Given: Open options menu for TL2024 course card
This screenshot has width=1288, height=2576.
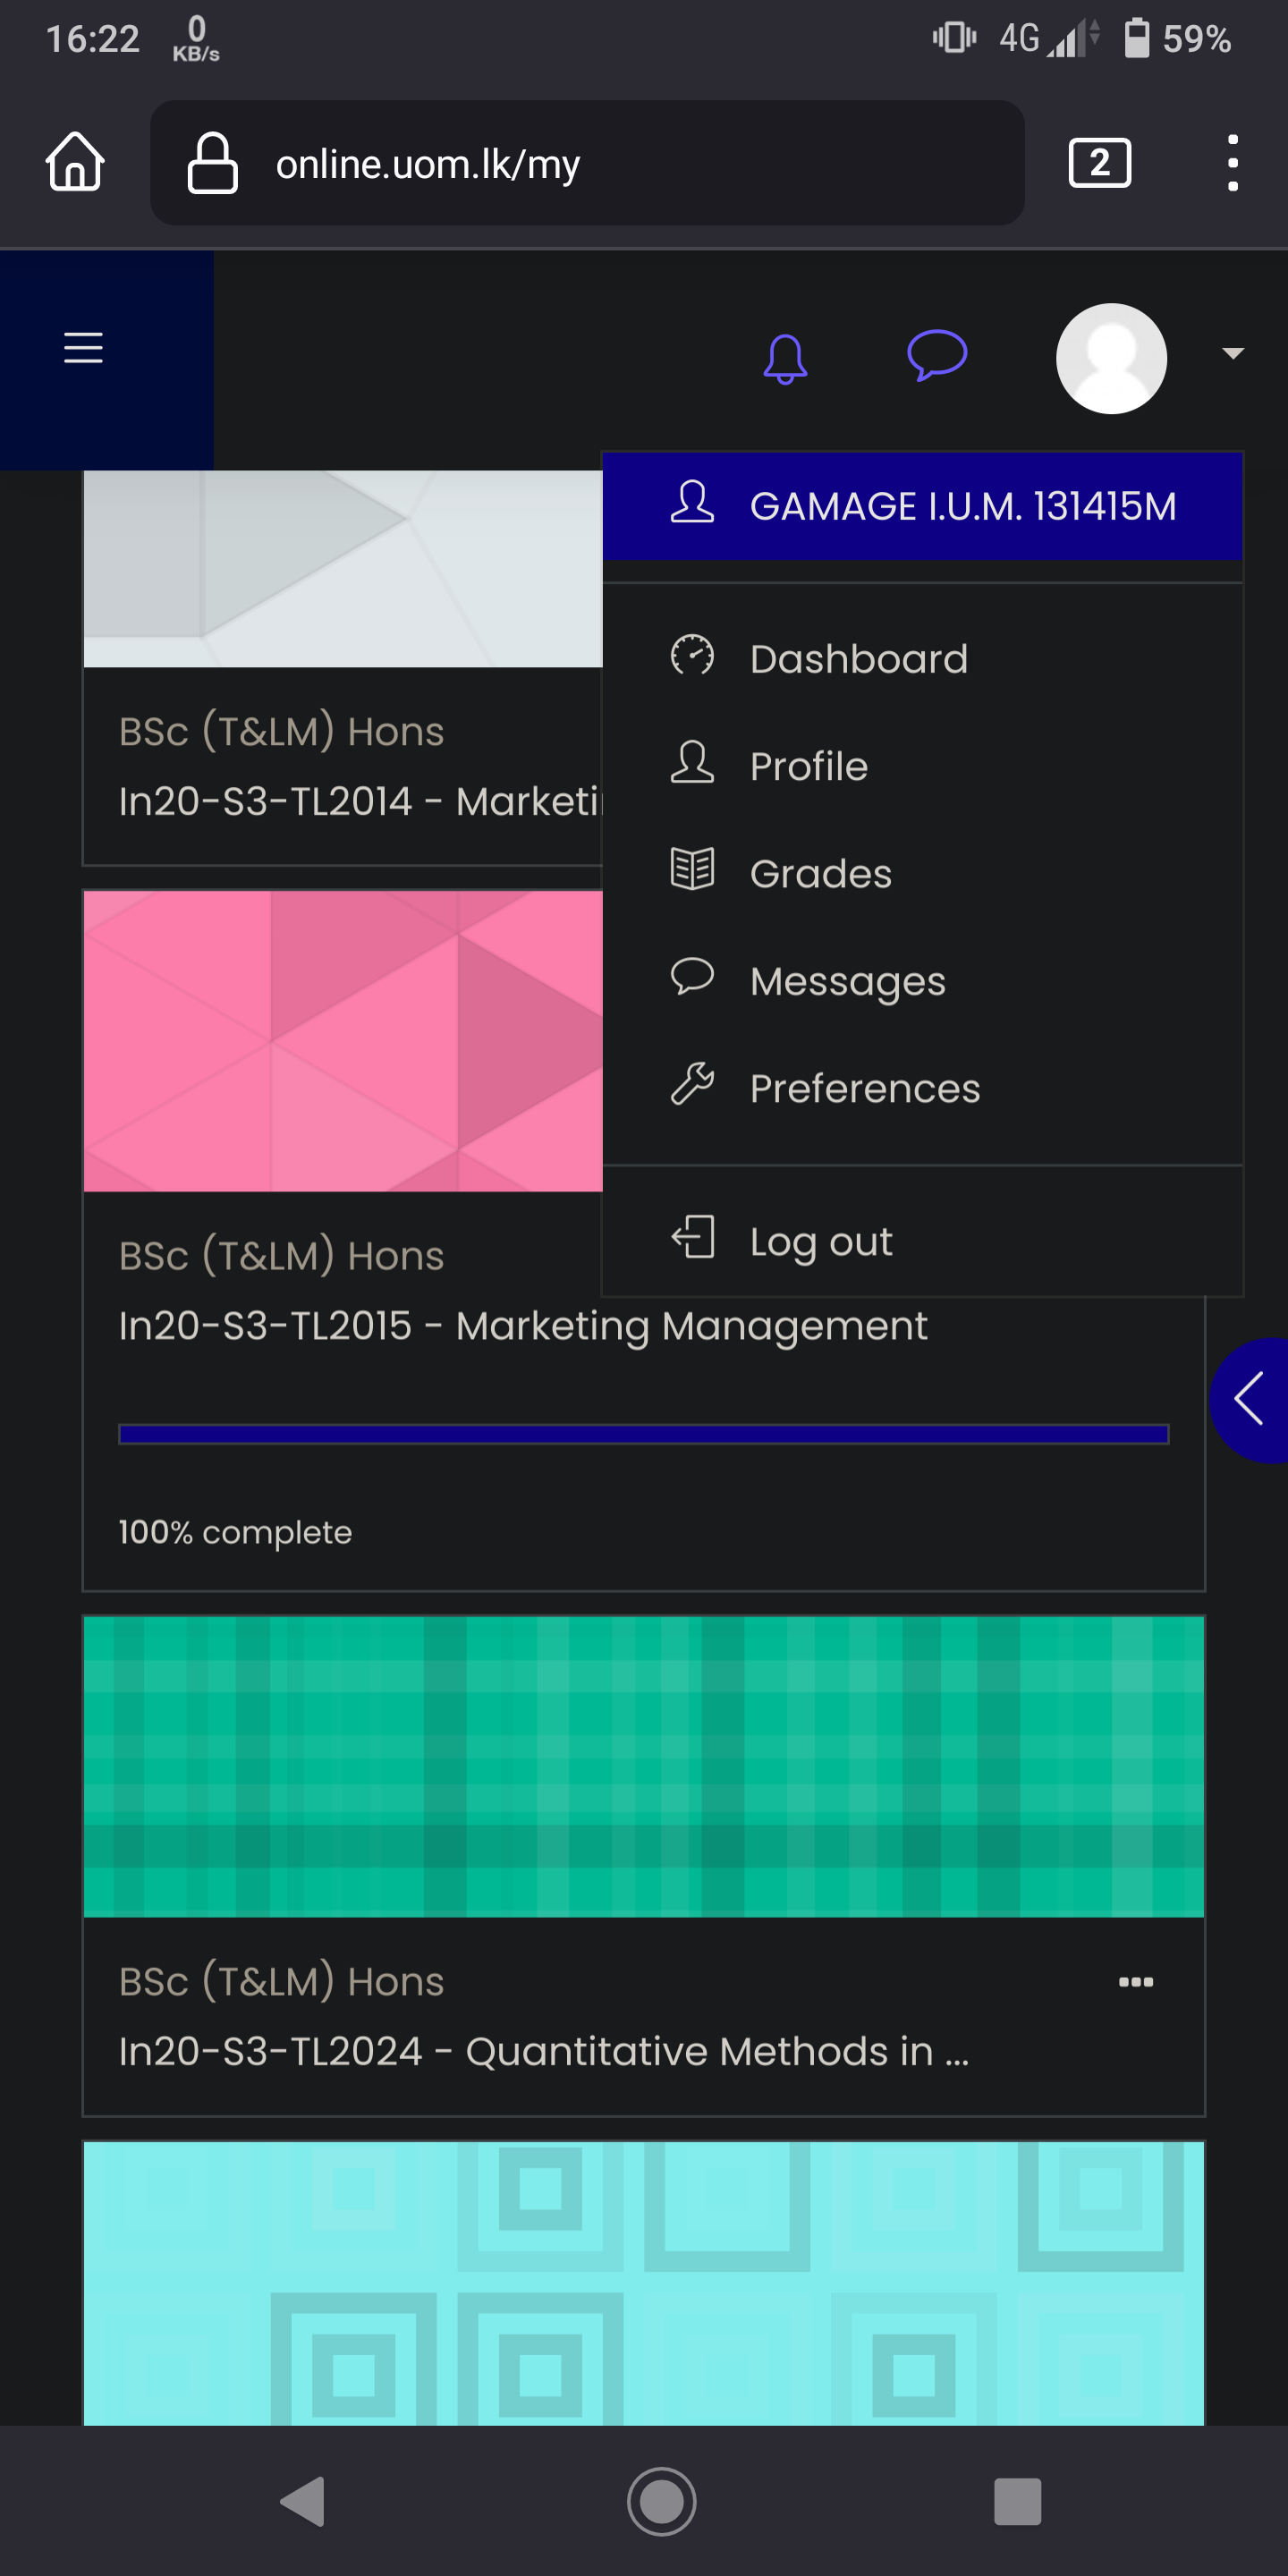Looking at the screenshot, I should pos(1136,1982).
